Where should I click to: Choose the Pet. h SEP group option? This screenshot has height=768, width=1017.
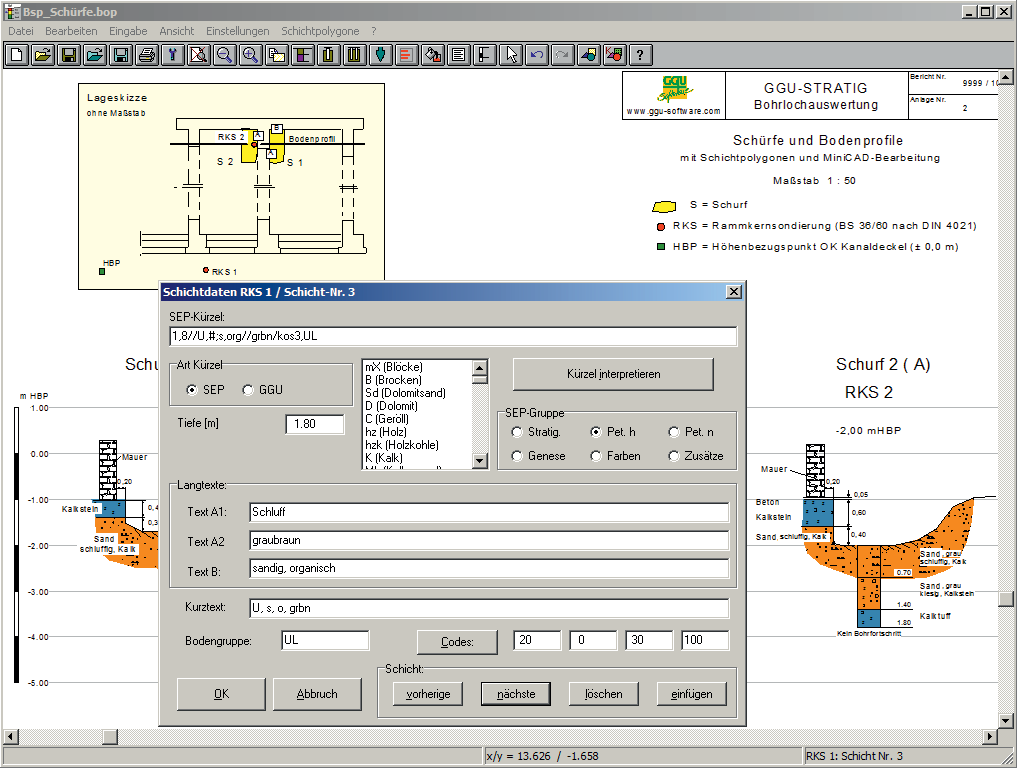point(596,432)
